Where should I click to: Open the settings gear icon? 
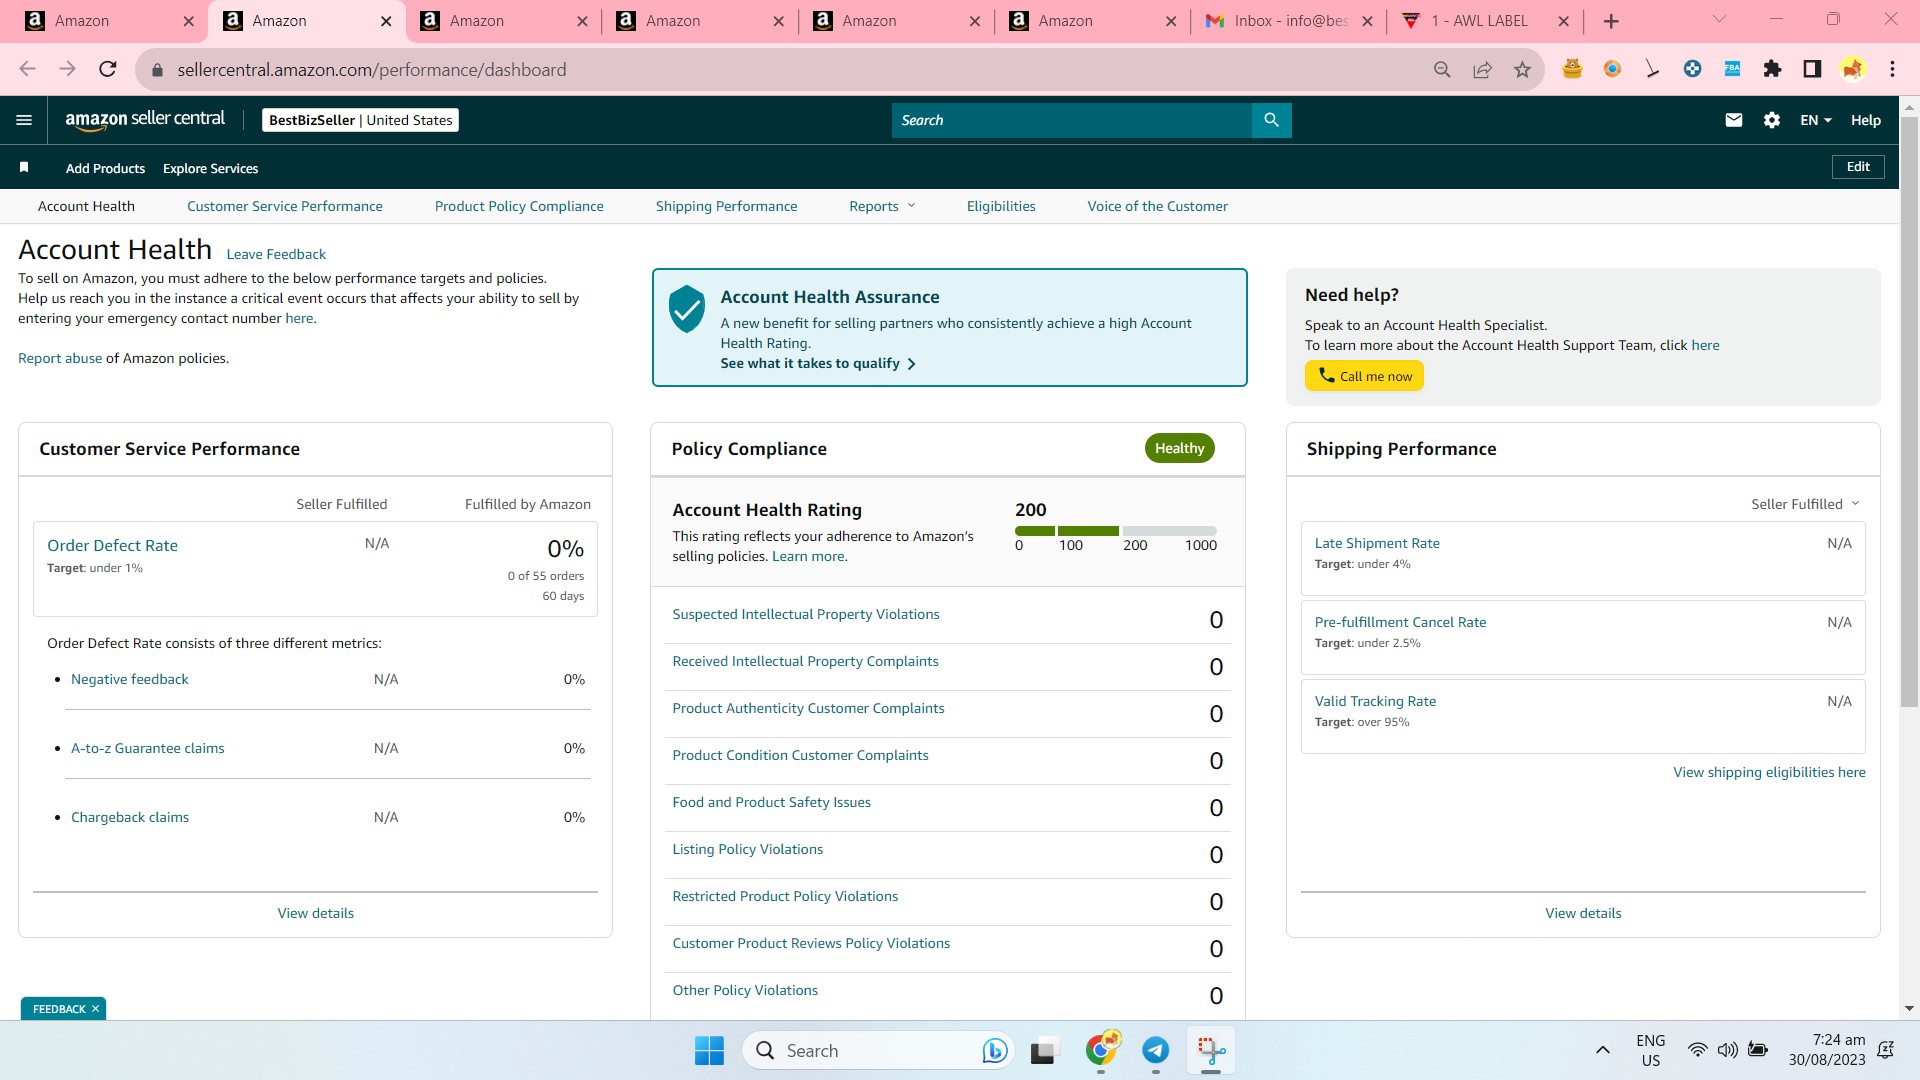pos(1772,120)
